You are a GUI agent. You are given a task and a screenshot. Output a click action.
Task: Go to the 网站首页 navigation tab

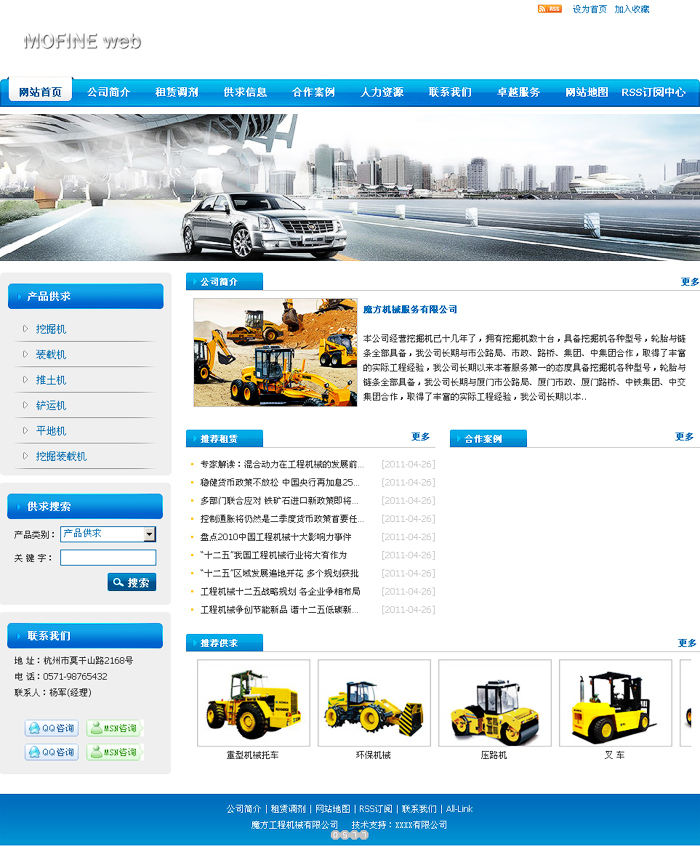40,92
